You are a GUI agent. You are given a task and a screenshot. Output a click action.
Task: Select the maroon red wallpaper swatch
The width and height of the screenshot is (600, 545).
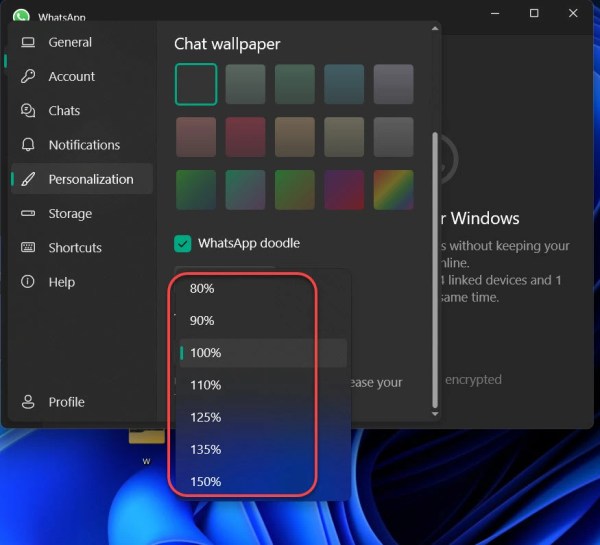coord(245,137)
